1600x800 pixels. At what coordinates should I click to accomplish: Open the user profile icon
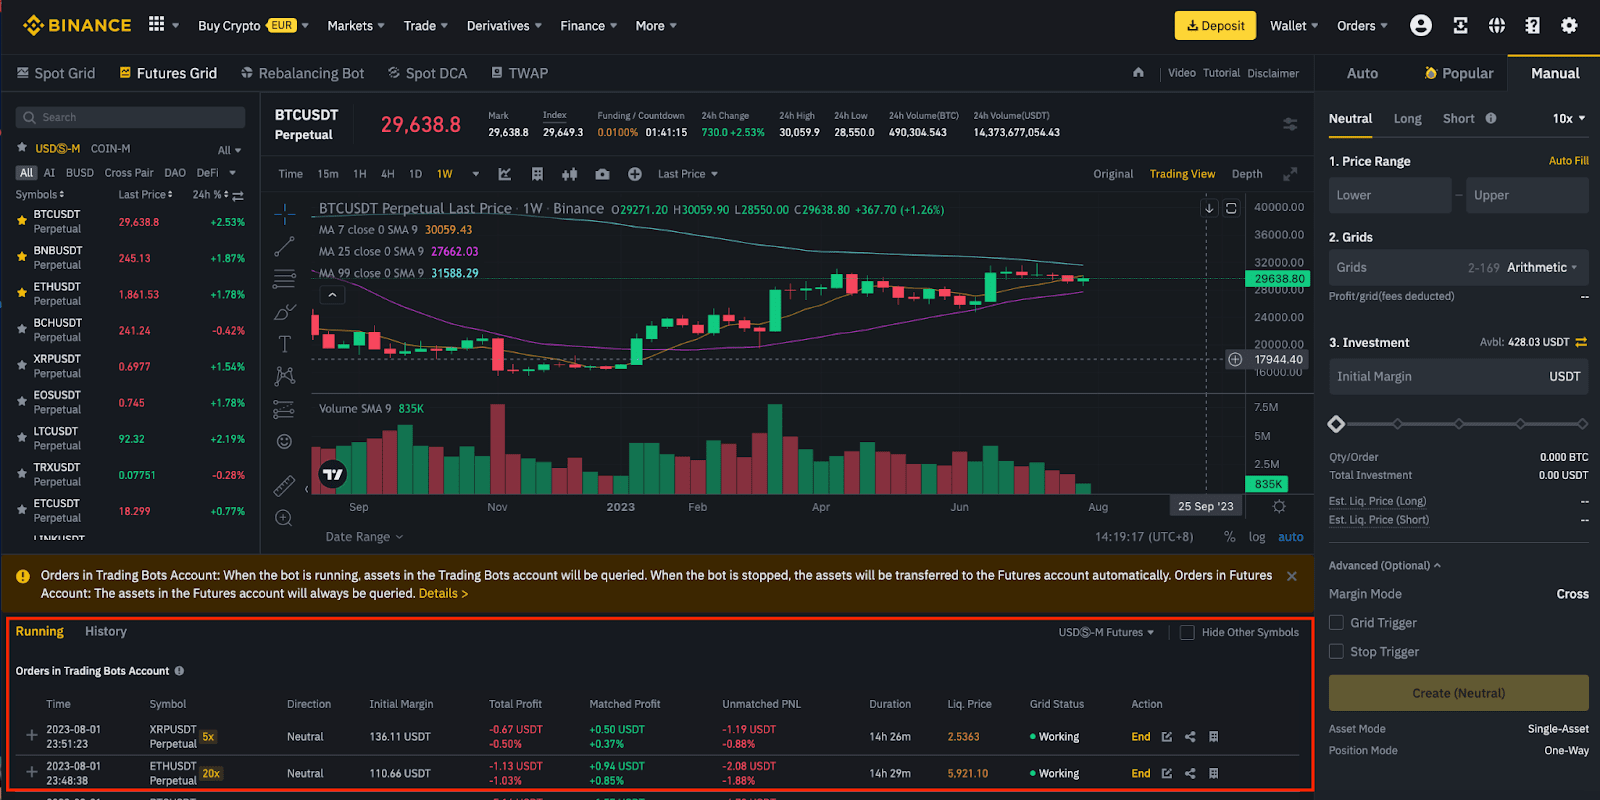click(1420, 26)
